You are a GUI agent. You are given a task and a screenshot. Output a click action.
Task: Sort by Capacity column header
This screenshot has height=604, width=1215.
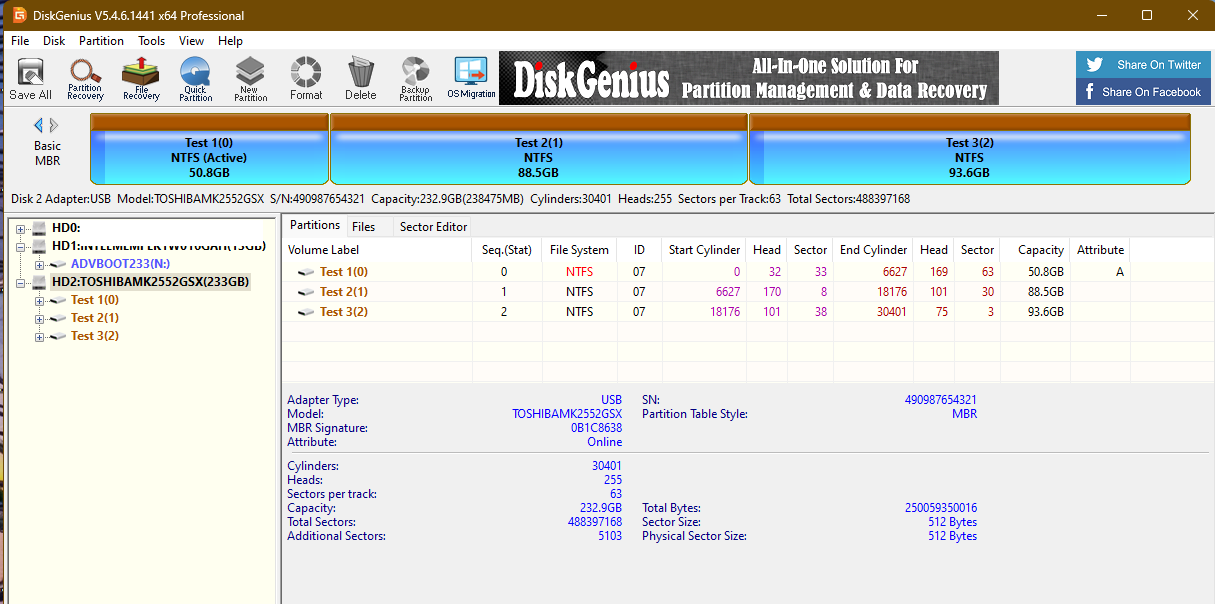pos(1036,250)
